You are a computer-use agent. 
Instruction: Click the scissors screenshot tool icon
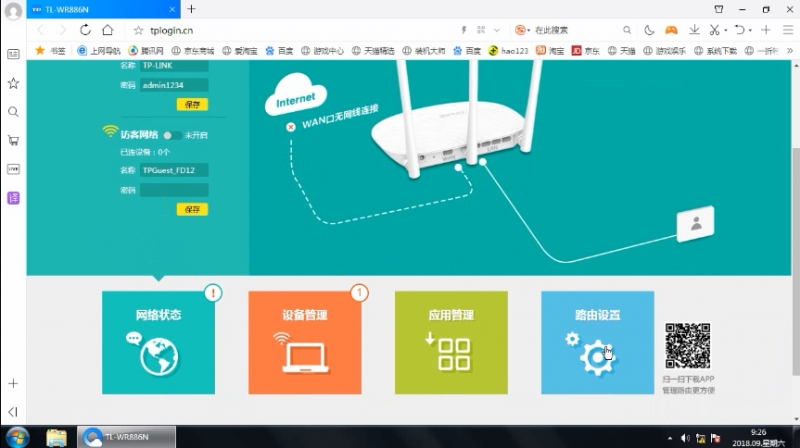[714, 30]
